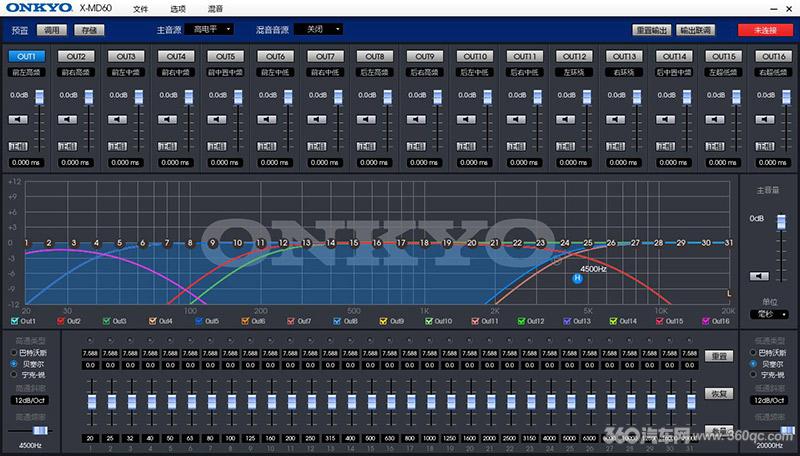The width and height of the screenshot is (800, 456).
Task: Mute the OUT14 channel speaker icon
Action: [x=665, y=119]
